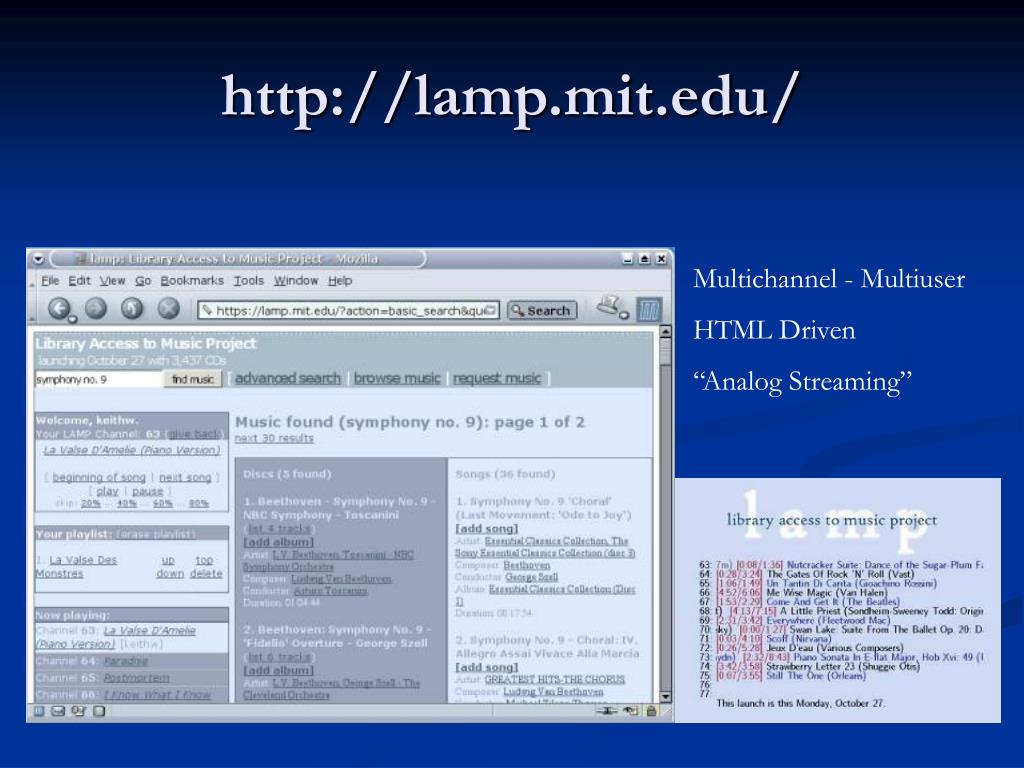Open 'Paradise' on Channel 64
The image size is (1024, 768).
(126, 662)
